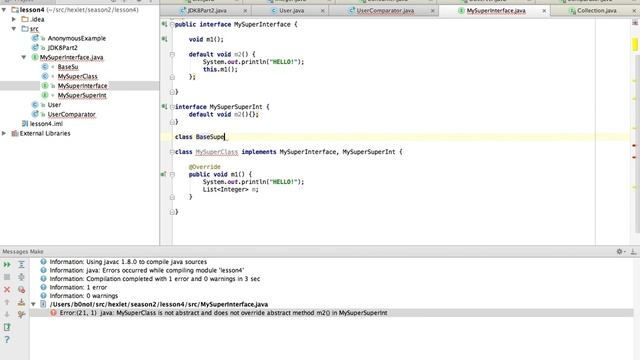
Task: Click implemented gutter marker beside void m1()
Action: 164,39
